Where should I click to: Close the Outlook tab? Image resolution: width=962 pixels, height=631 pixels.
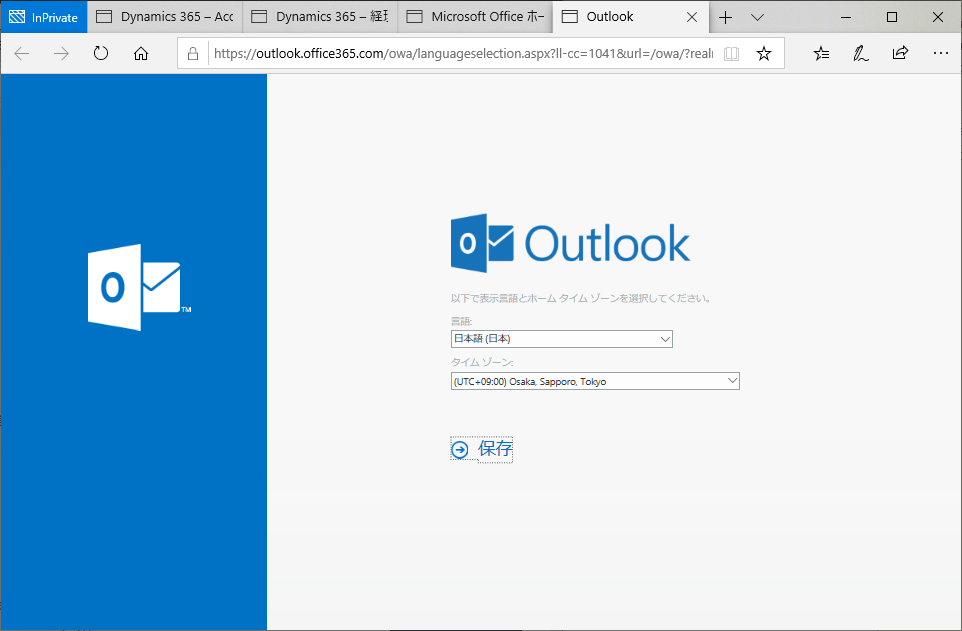click(x=692, y=17)
